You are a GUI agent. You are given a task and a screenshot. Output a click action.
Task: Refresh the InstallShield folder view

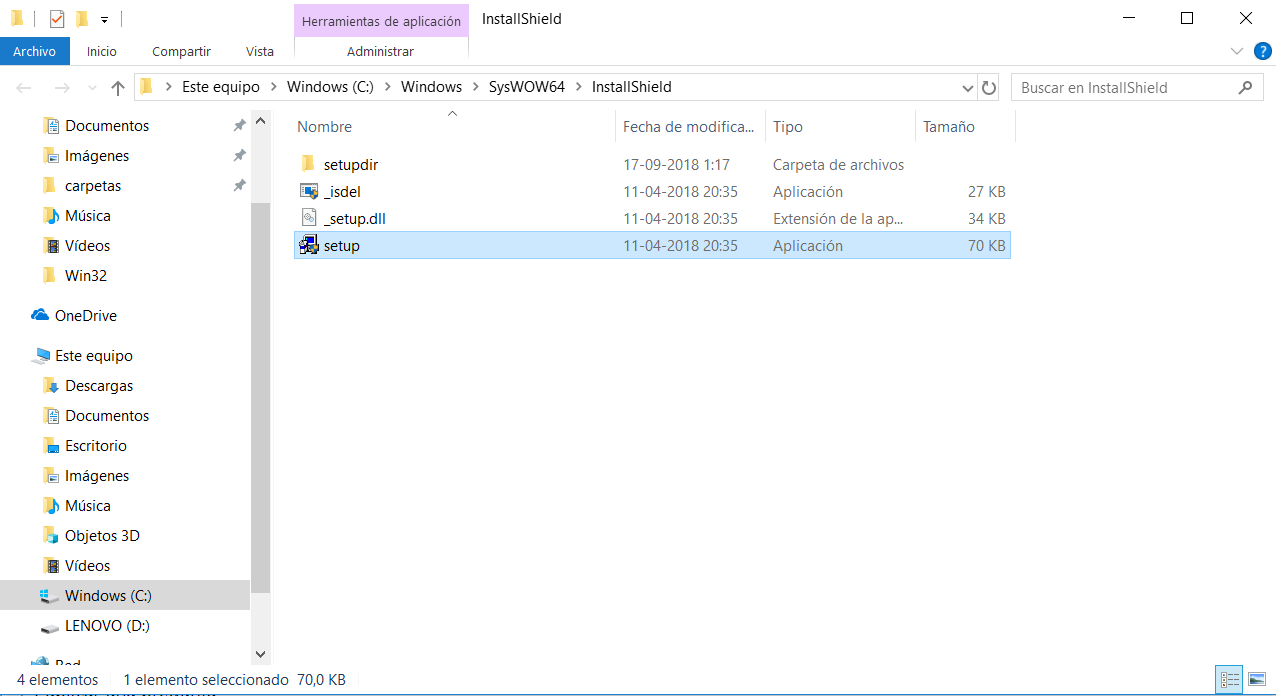[x=989, y=88]
